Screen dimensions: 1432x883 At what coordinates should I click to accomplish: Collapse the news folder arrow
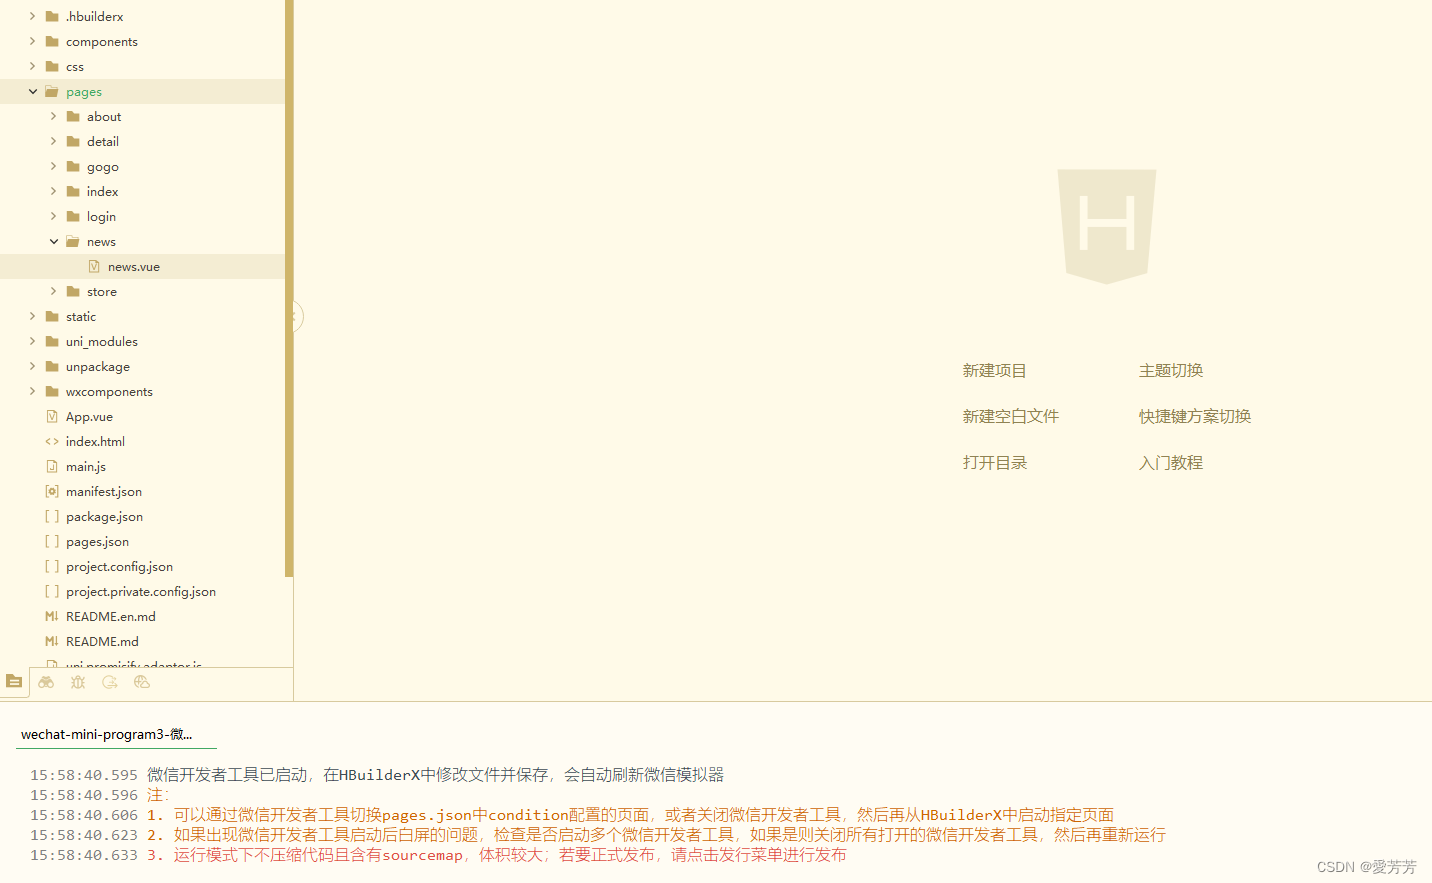pos(53,241)
